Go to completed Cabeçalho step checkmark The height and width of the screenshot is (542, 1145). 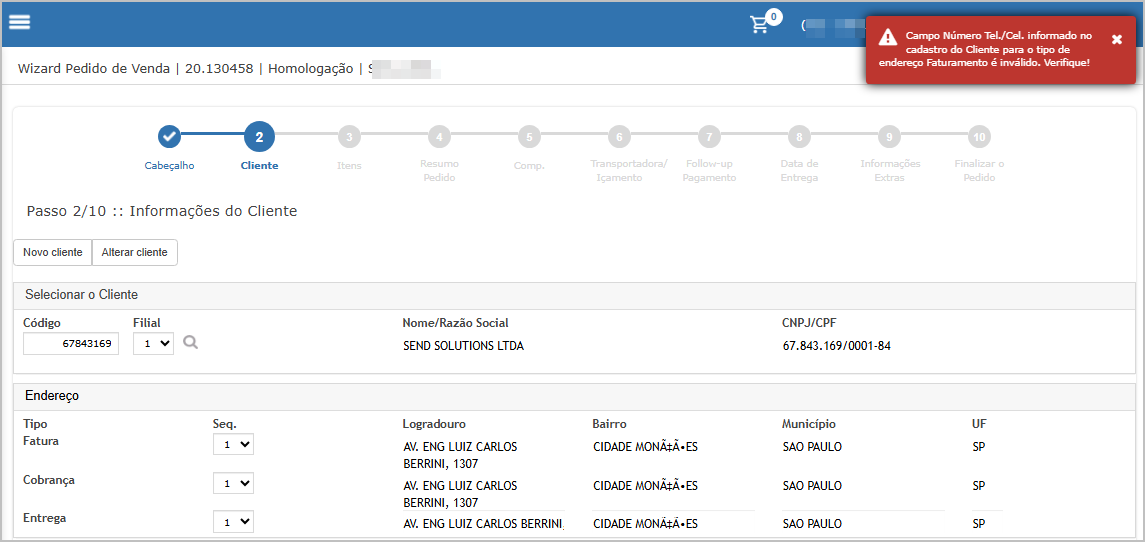(x=169, y=137)
